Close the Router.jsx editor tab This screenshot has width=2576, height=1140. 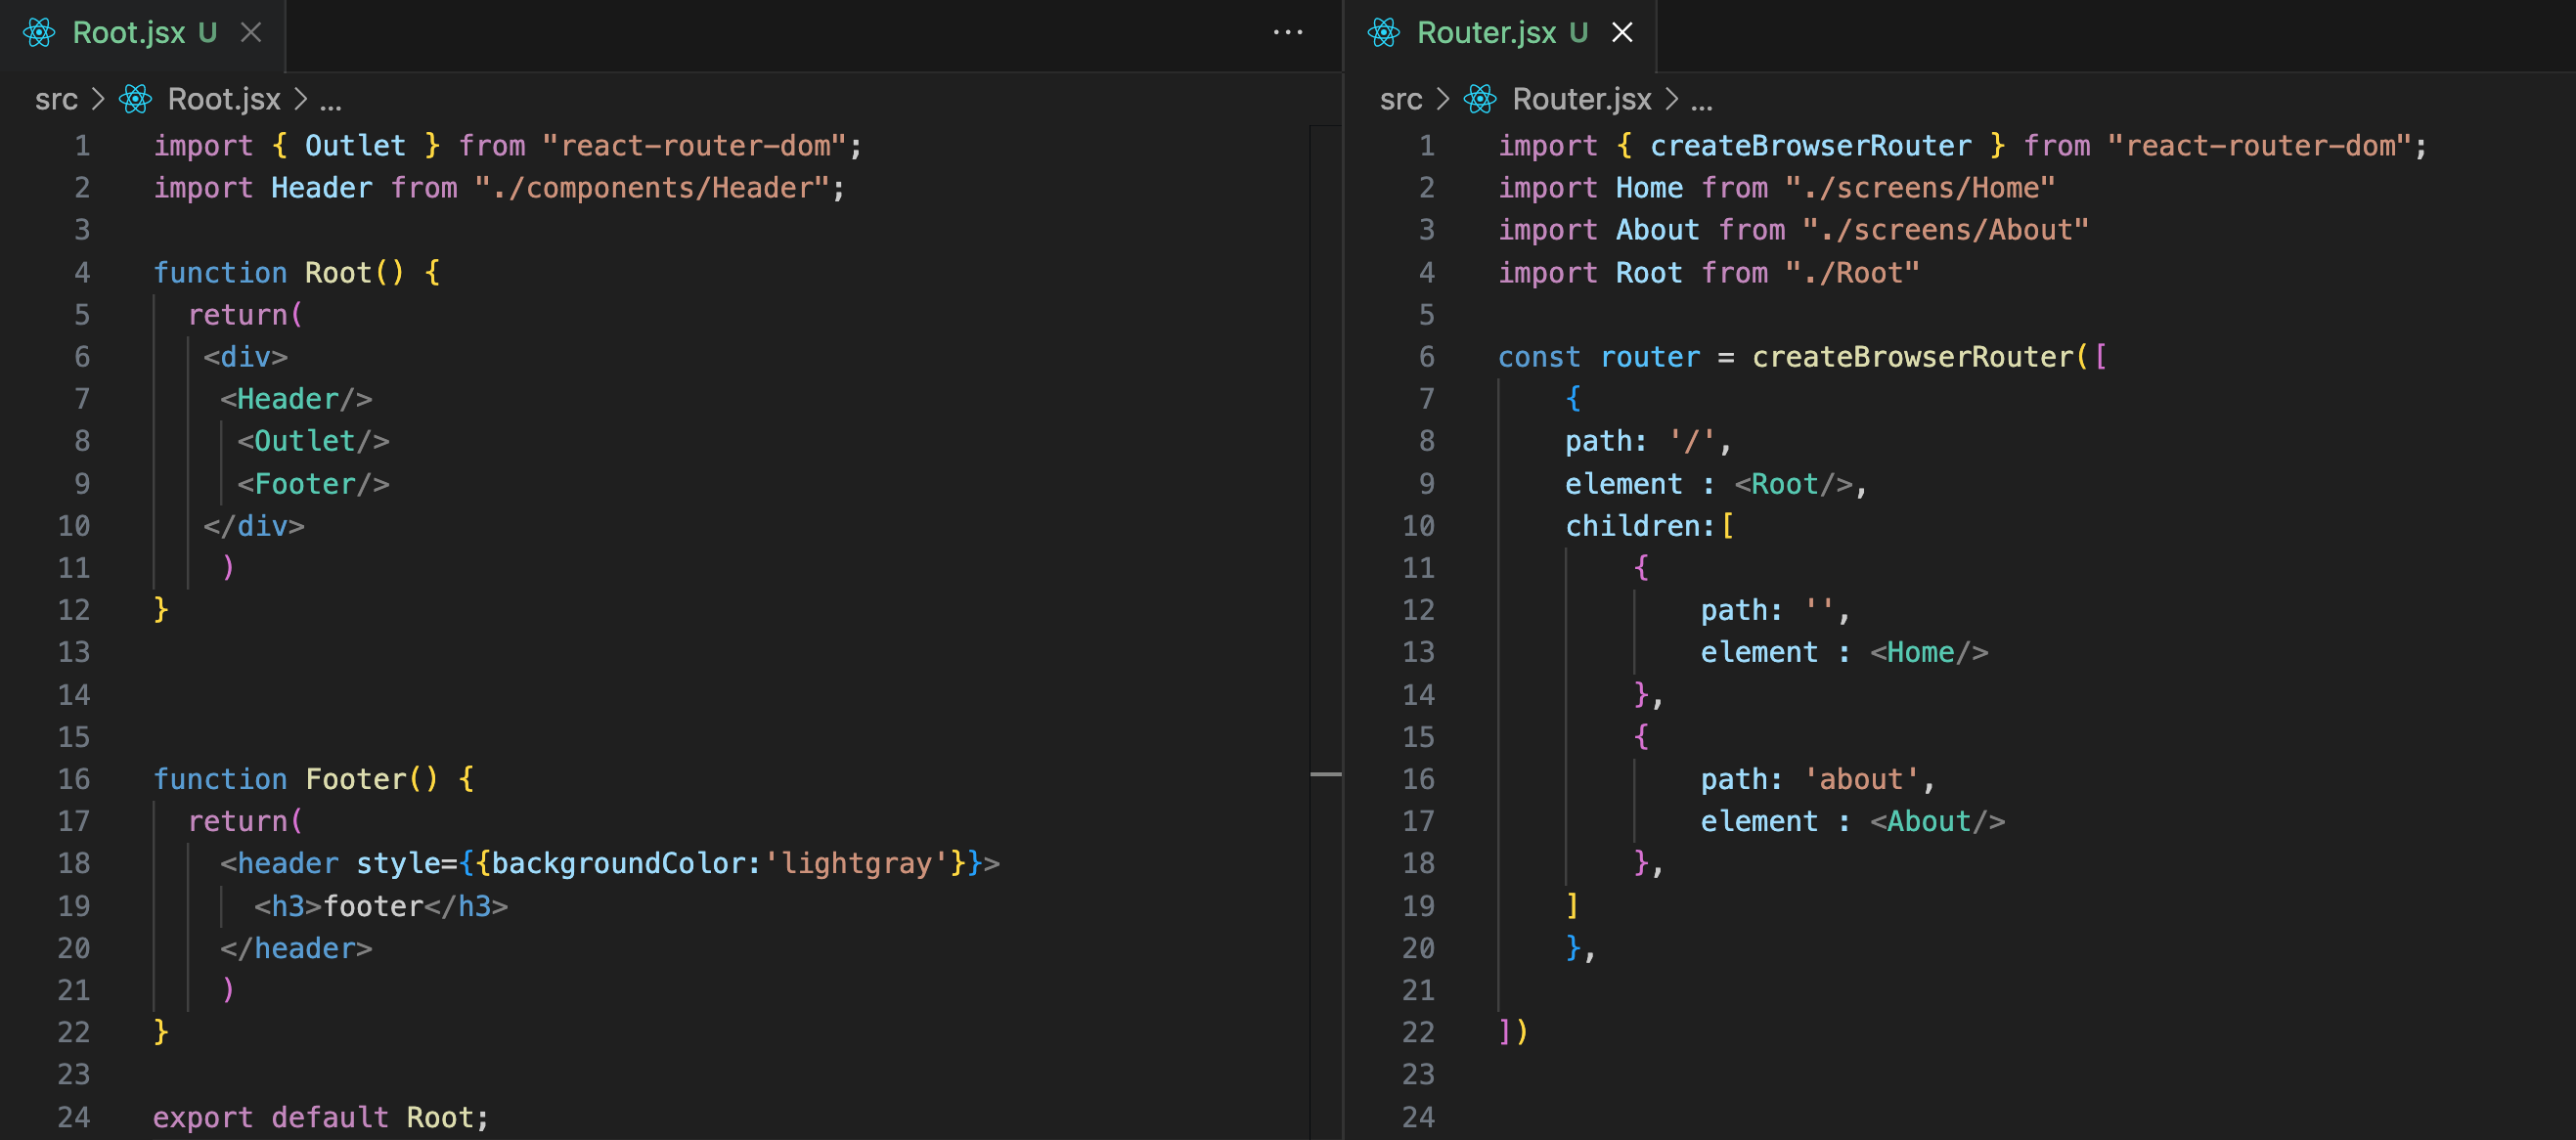[1622, 33]
